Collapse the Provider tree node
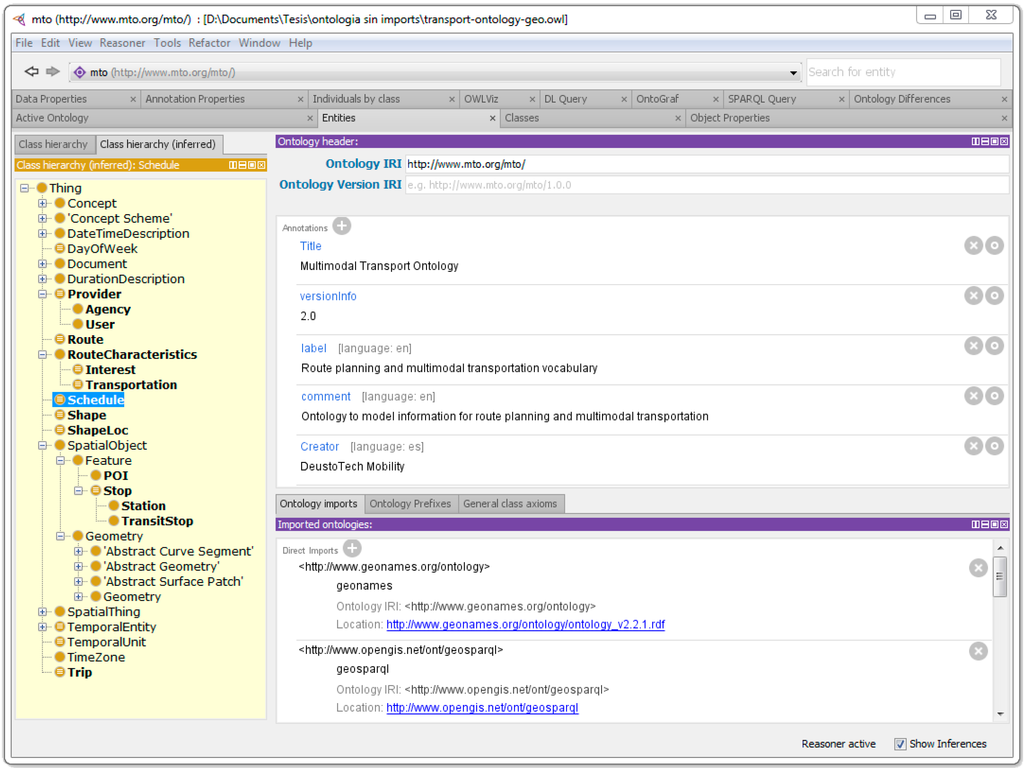Image resolution: width=1024 pixels, height=768 pixels. (43, 294)
